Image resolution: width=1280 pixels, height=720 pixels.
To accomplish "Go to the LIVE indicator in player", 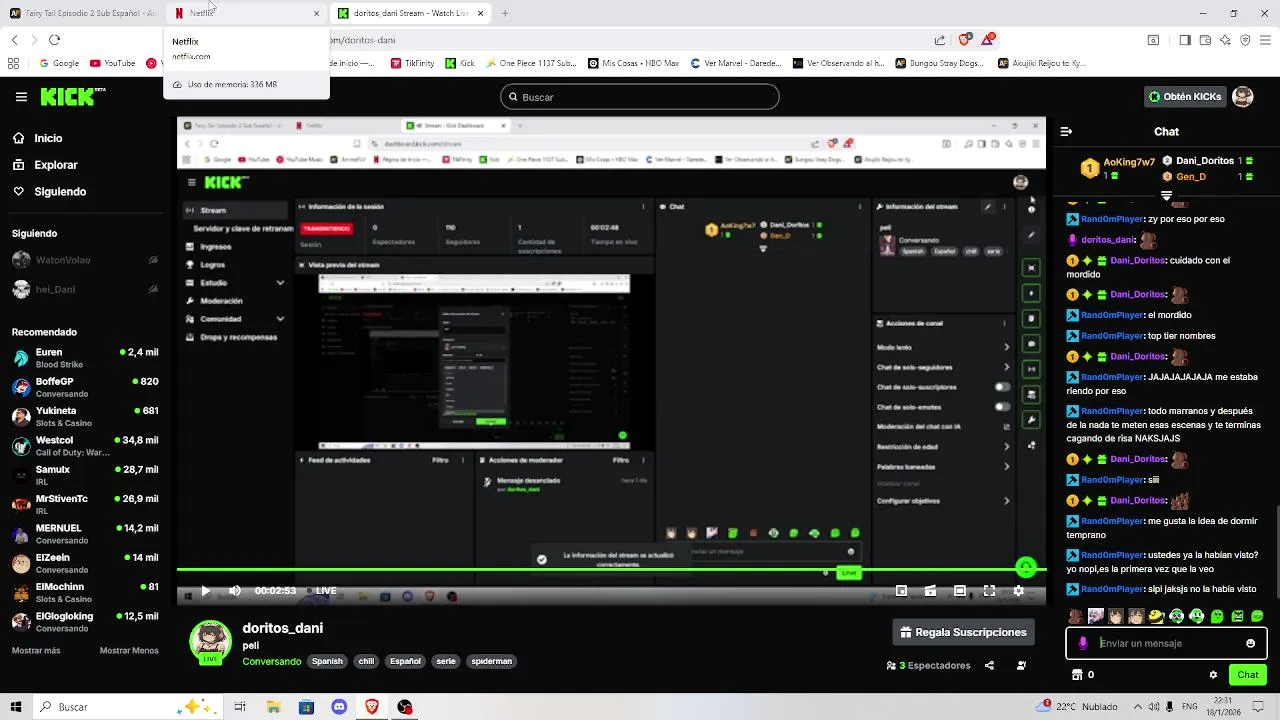I will [x=321, y=591].
